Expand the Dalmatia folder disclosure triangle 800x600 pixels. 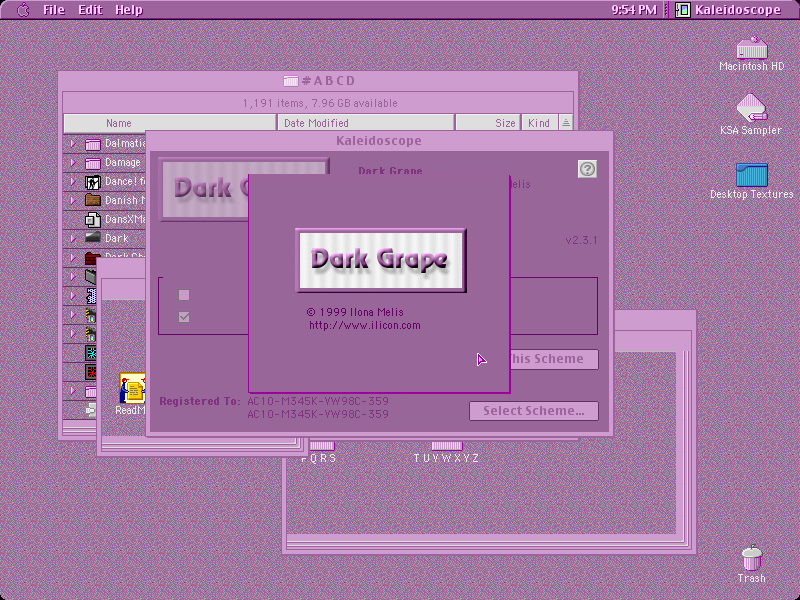73,144
